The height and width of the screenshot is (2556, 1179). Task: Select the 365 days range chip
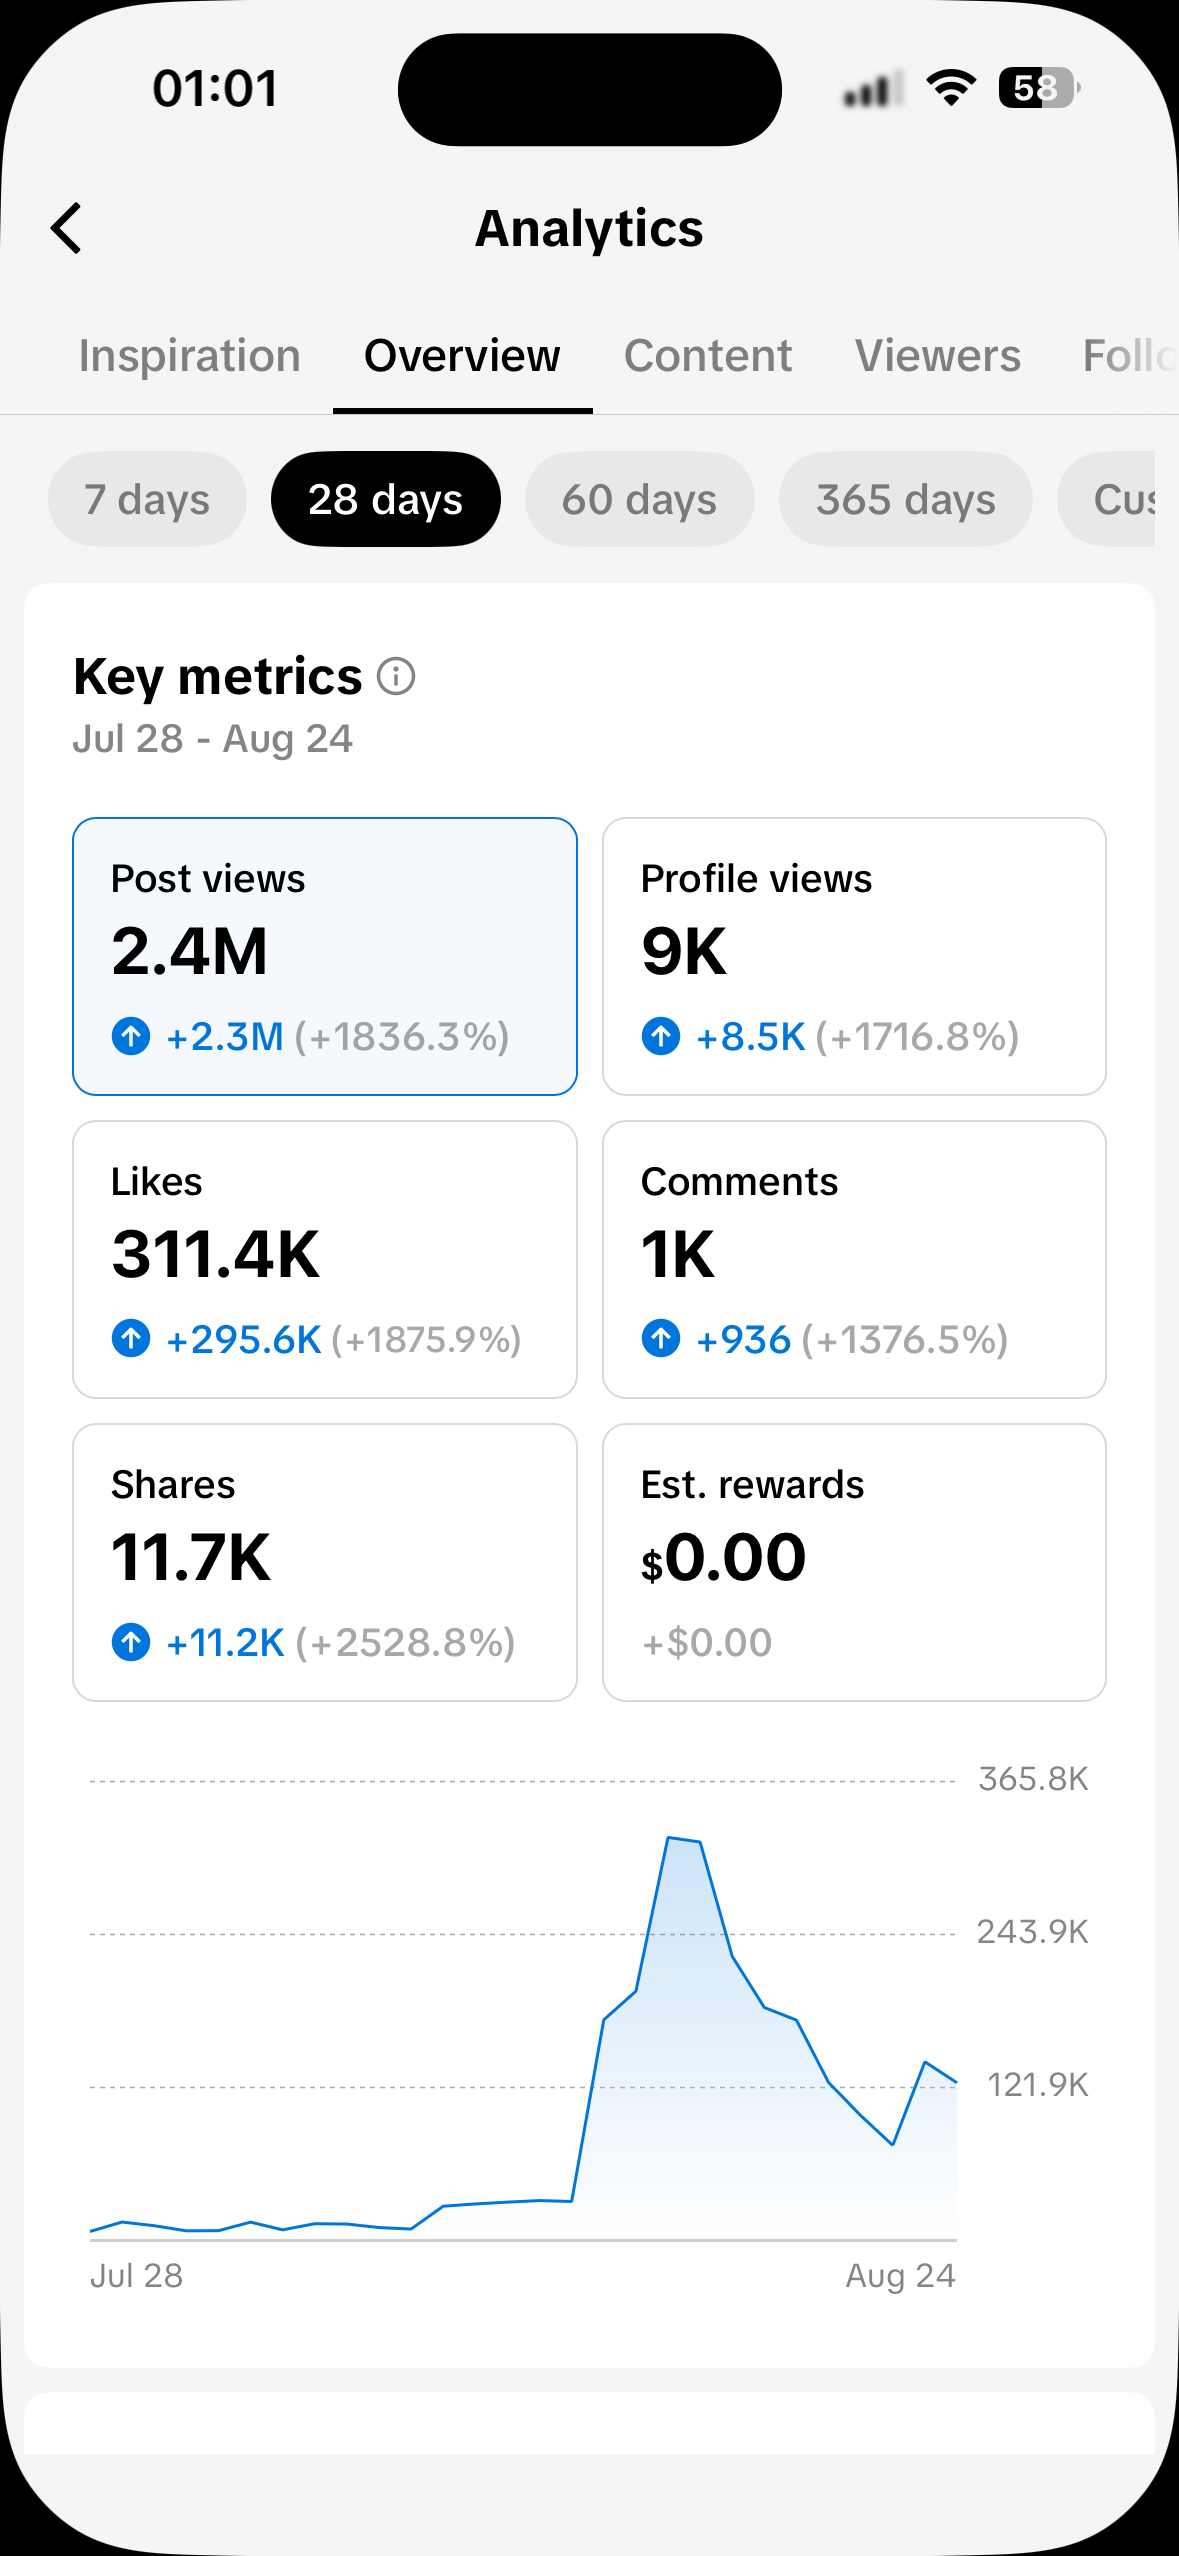tap(905, 499)
